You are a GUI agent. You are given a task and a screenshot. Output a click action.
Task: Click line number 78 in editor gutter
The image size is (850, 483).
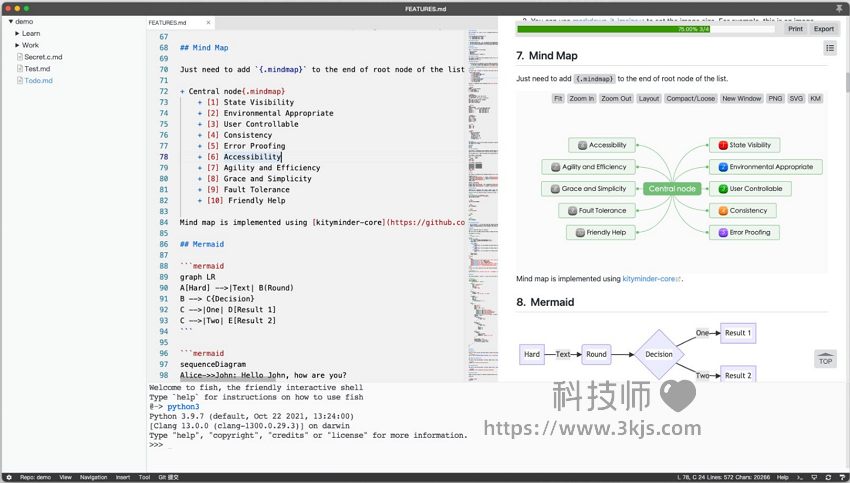coord(164,157)
